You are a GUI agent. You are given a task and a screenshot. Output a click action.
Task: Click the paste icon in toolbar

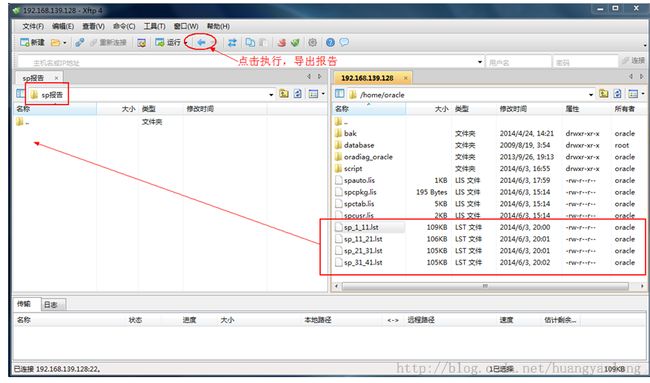(263, 42)
